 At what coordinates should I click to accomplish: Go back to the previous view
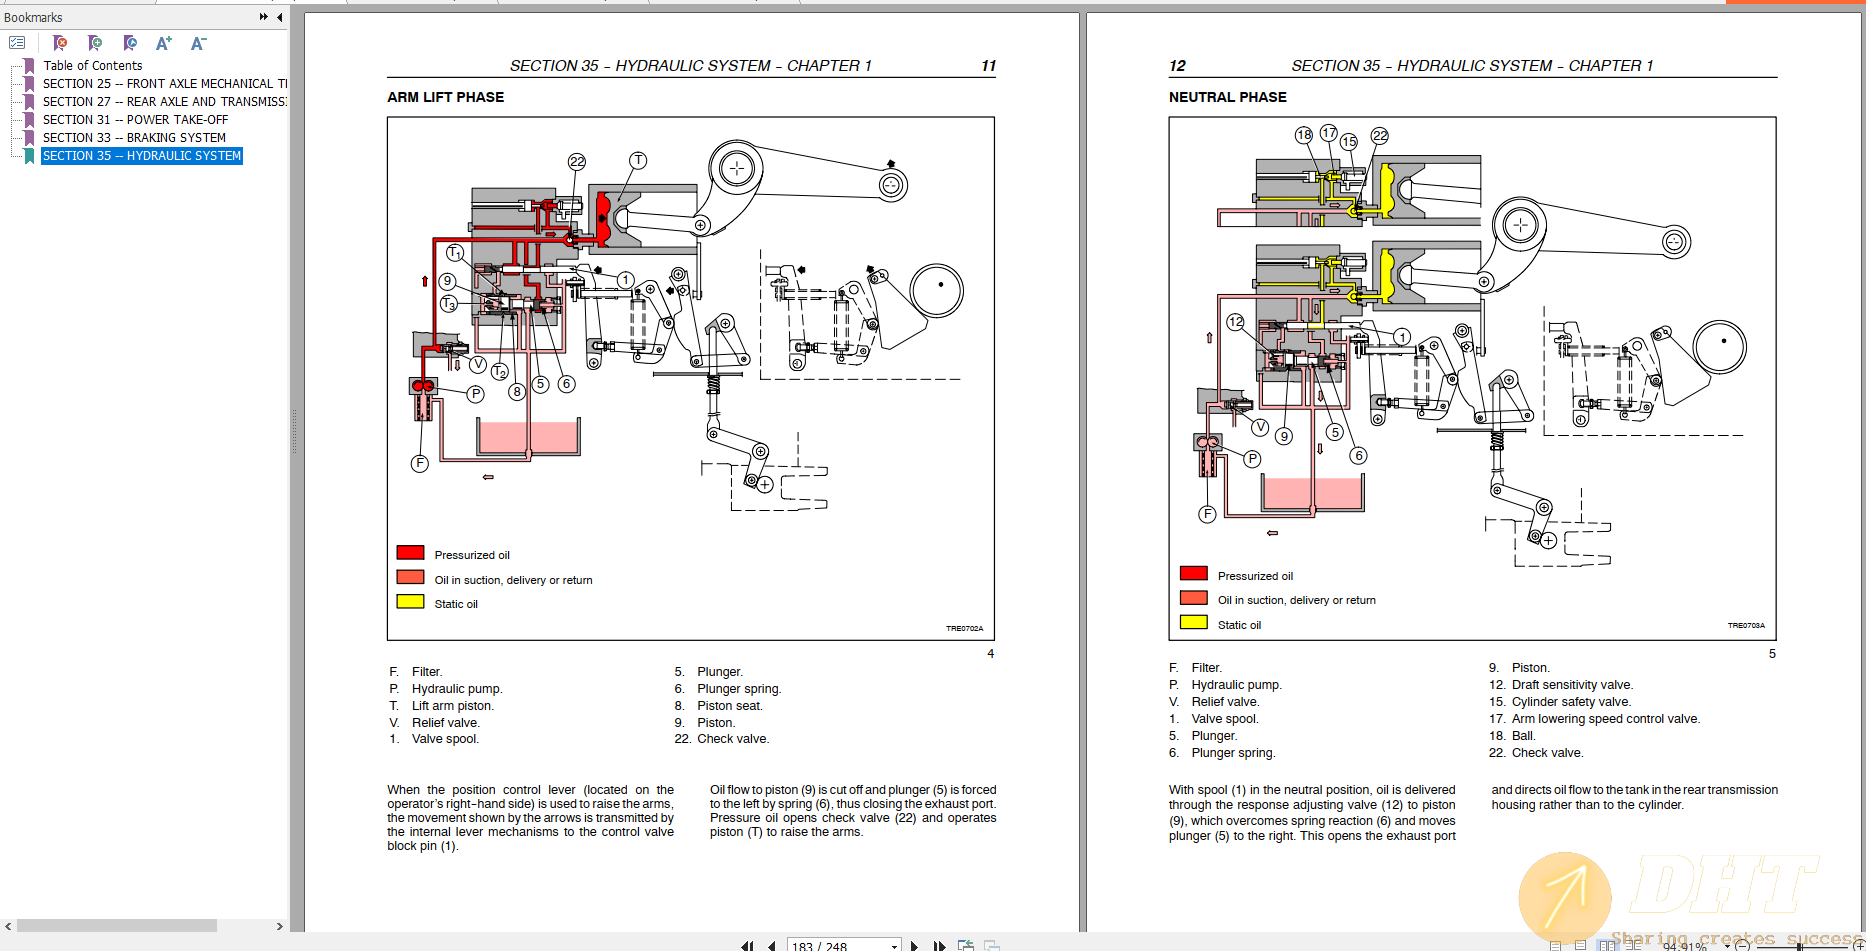pos(965,944)
